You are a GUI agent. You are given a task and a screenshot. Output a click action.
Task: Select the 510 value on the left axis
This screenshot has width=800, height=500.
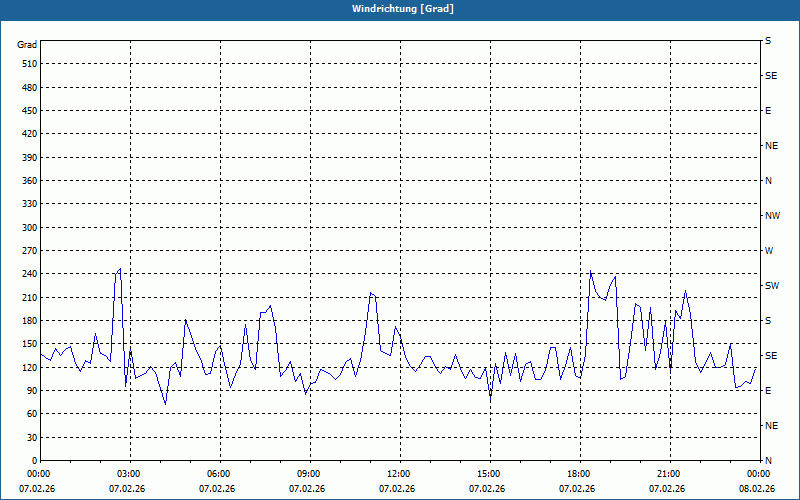click(x=27, y=64)
